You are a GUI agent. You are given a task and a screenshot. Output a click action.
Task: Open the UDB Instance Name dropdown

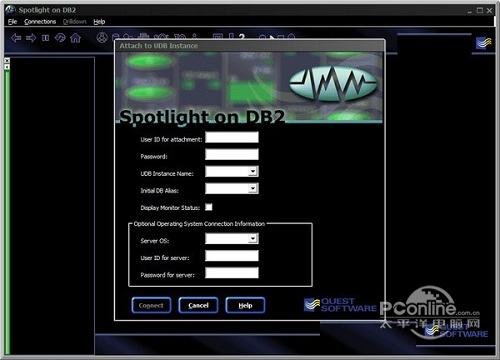tap(253, 171)
